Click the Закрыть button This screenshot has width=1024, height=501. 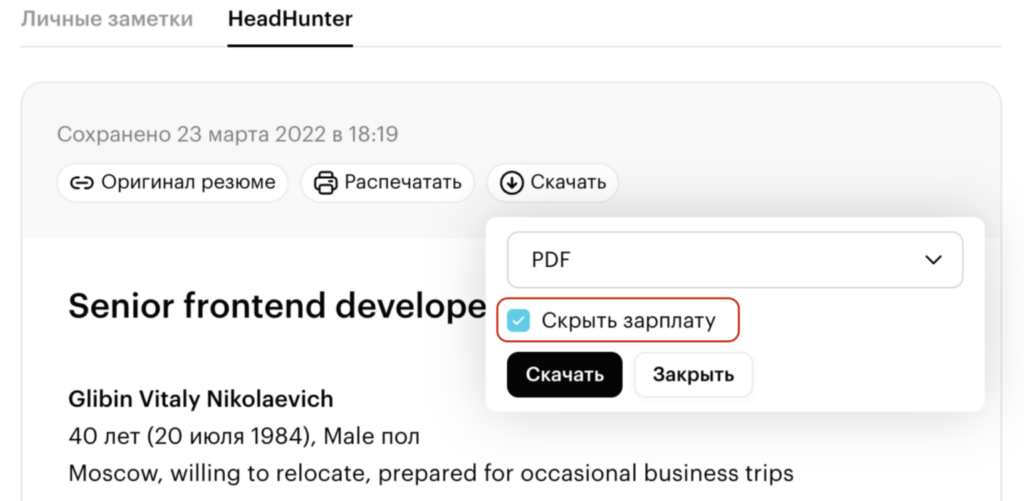coord(693,375)
